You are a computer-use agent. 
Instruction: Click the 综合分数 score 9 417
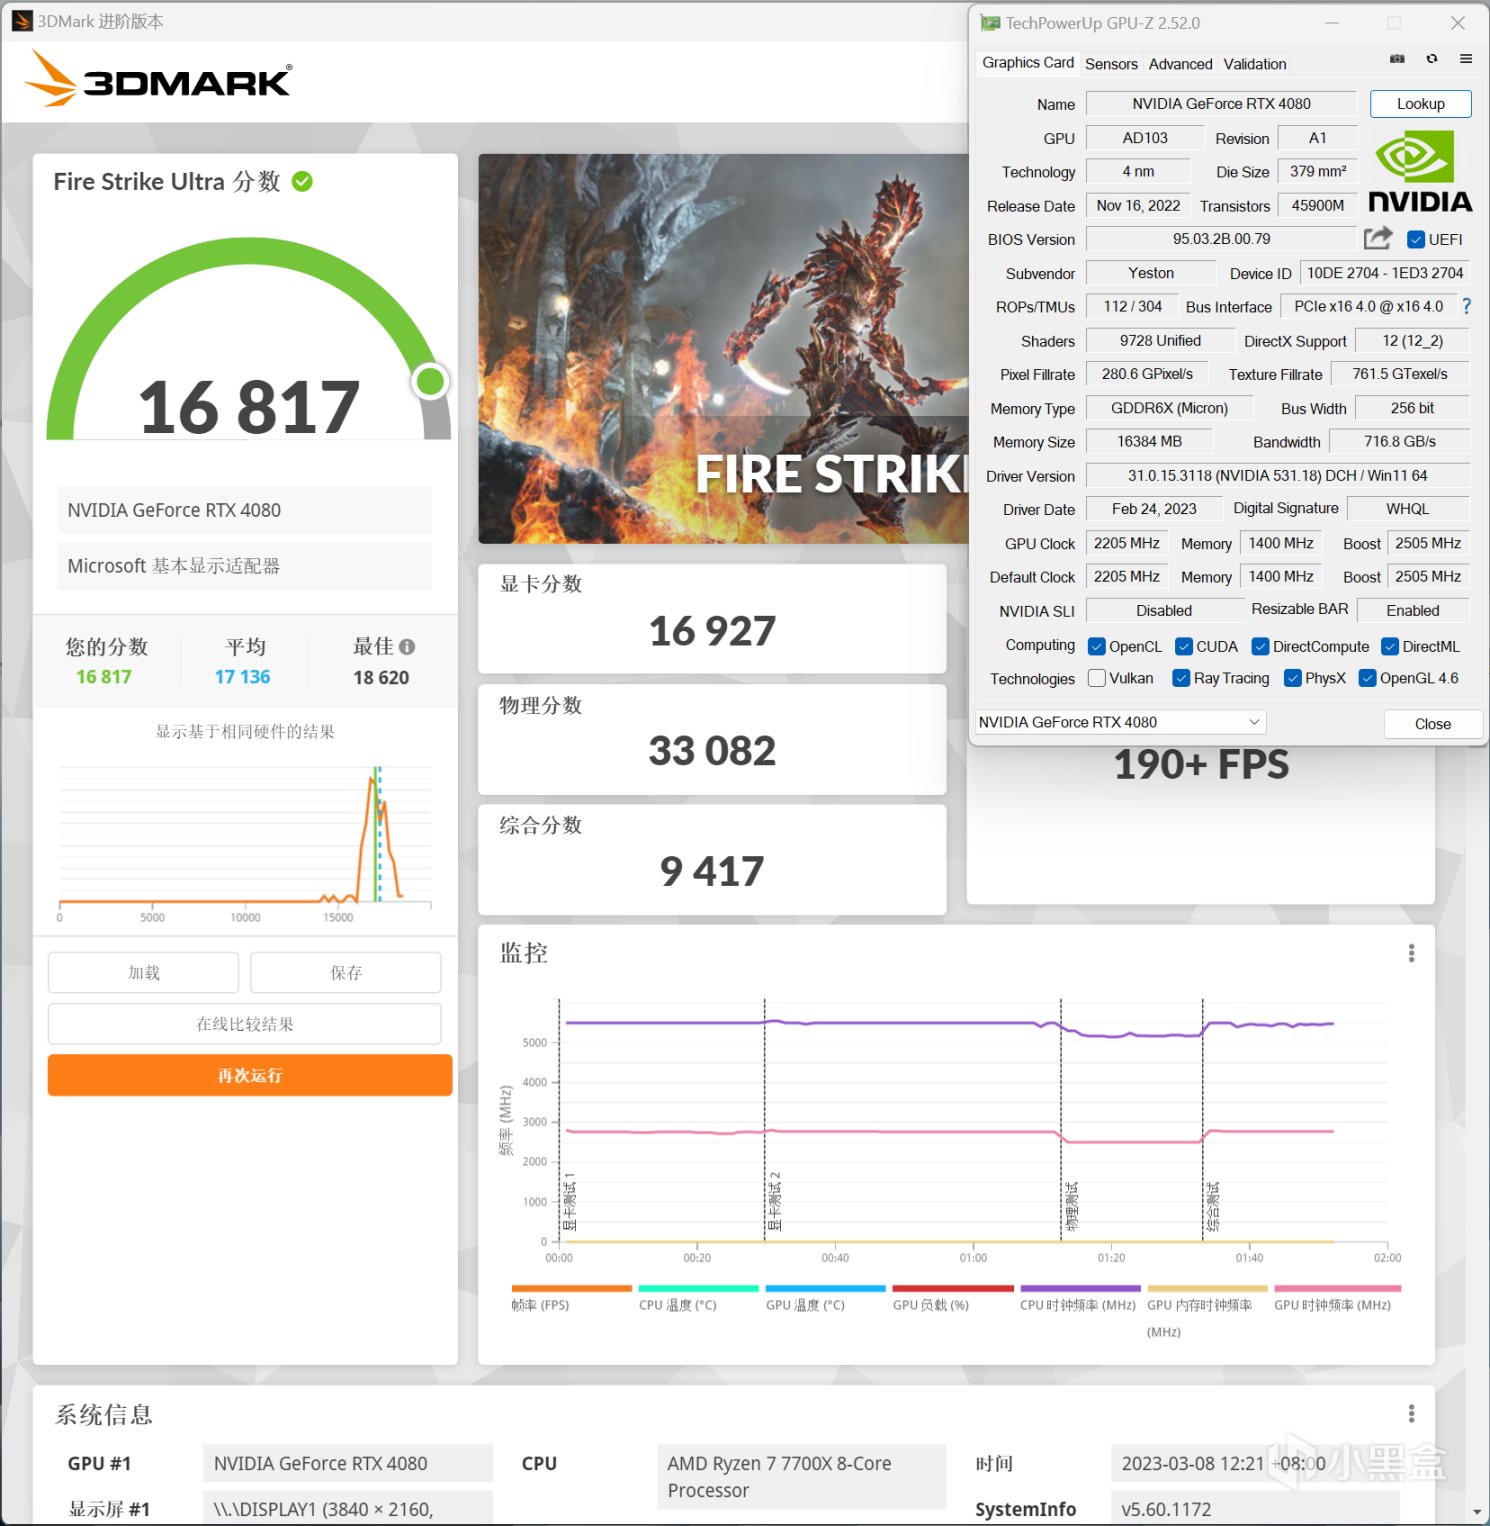712,871
